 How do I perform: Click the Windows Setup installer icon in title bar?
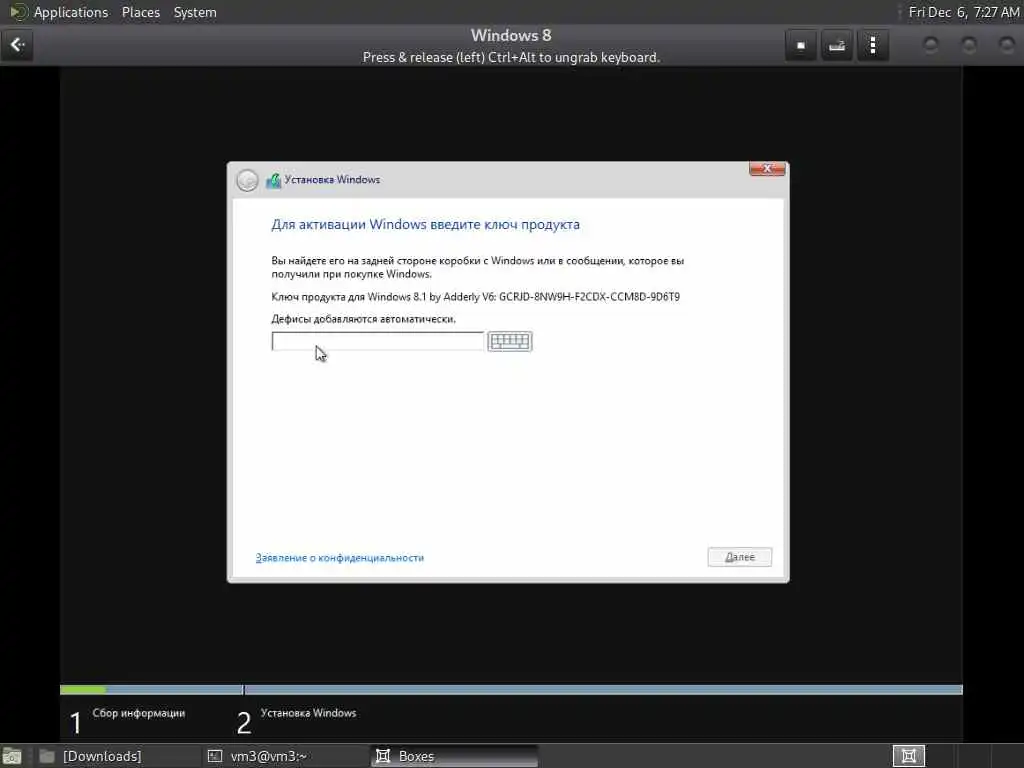tap(273, 180)
